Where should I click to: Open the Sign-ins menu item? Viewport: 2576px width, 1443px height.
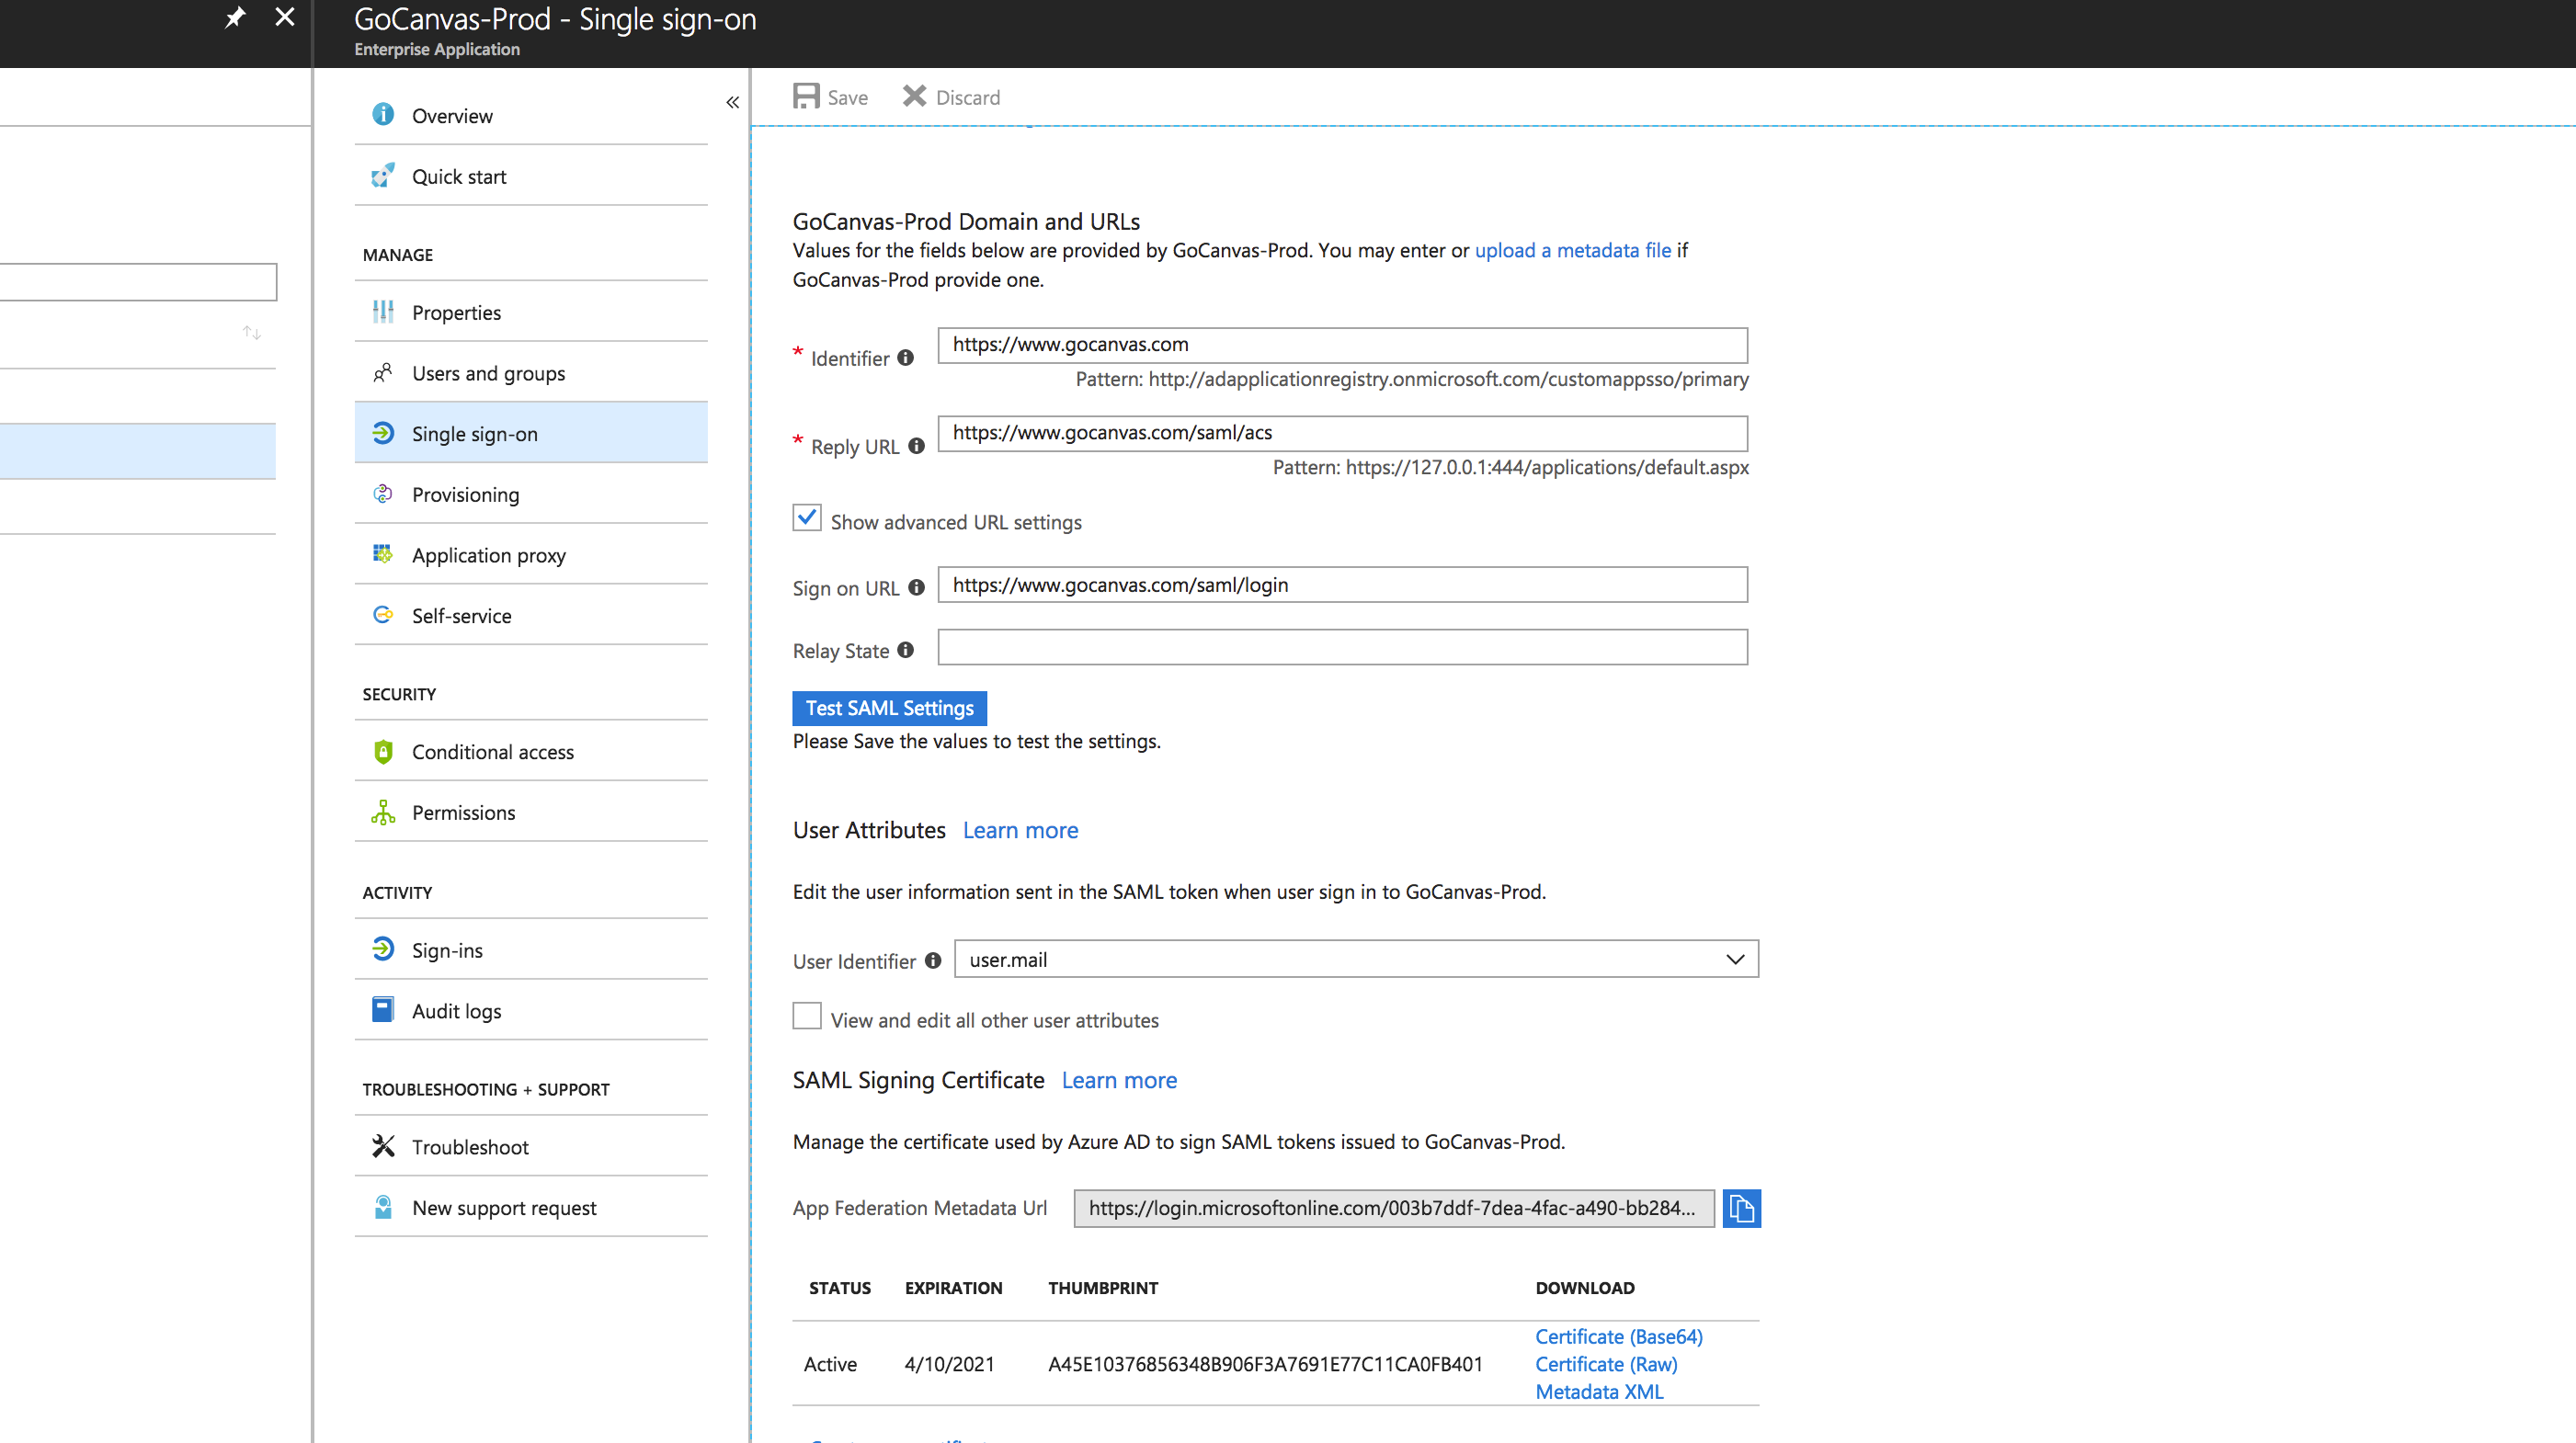click(x=531, y=949)
